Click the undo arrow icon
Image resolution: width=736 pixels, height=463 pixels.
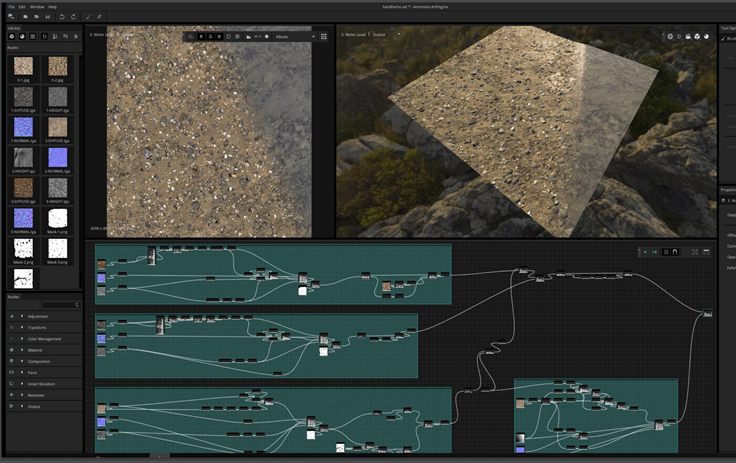click(x=62, y=17)
